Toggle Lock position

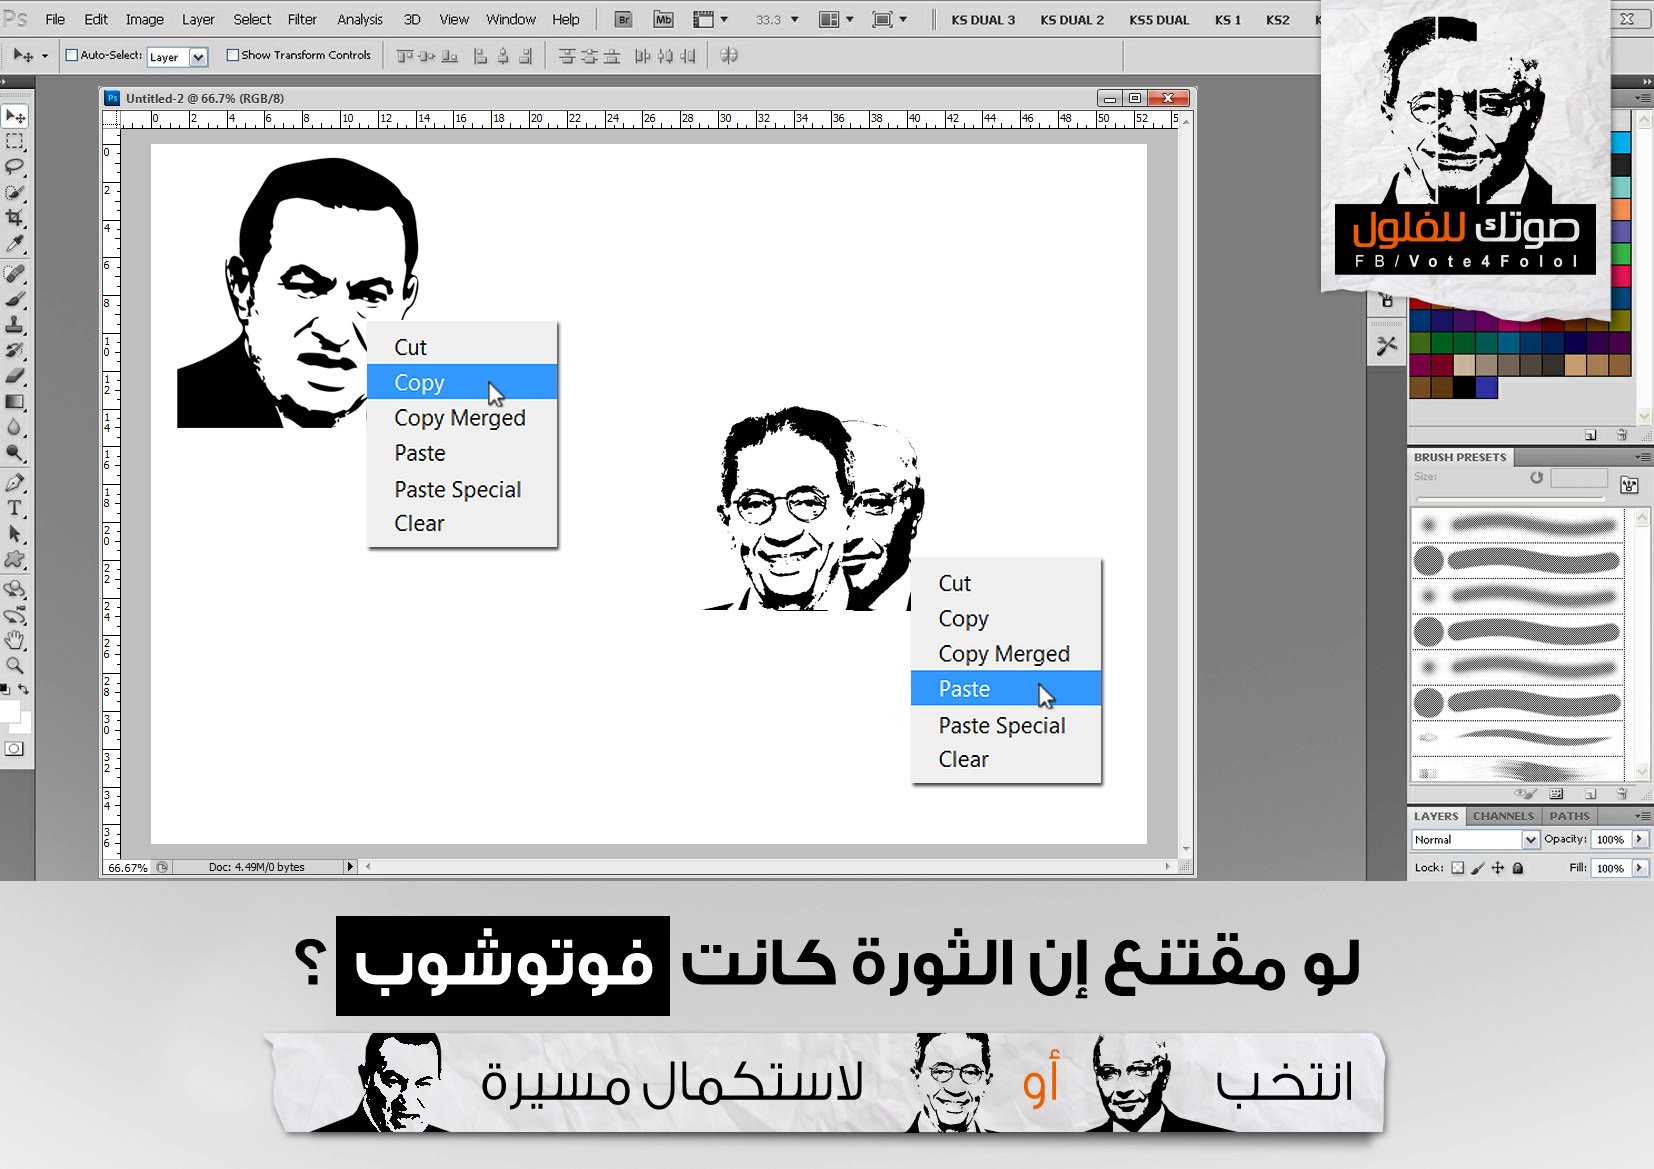coord(1498,868)
